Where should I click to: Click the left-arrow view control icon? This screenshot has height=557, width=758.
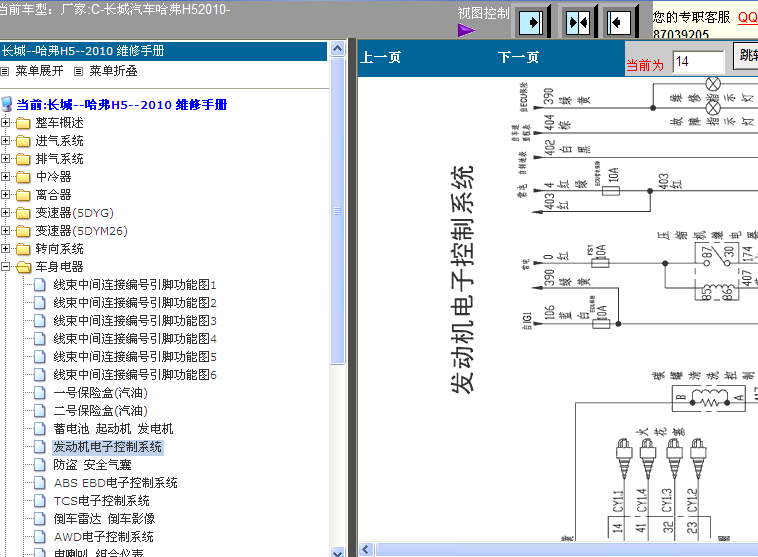pos(619,22)
